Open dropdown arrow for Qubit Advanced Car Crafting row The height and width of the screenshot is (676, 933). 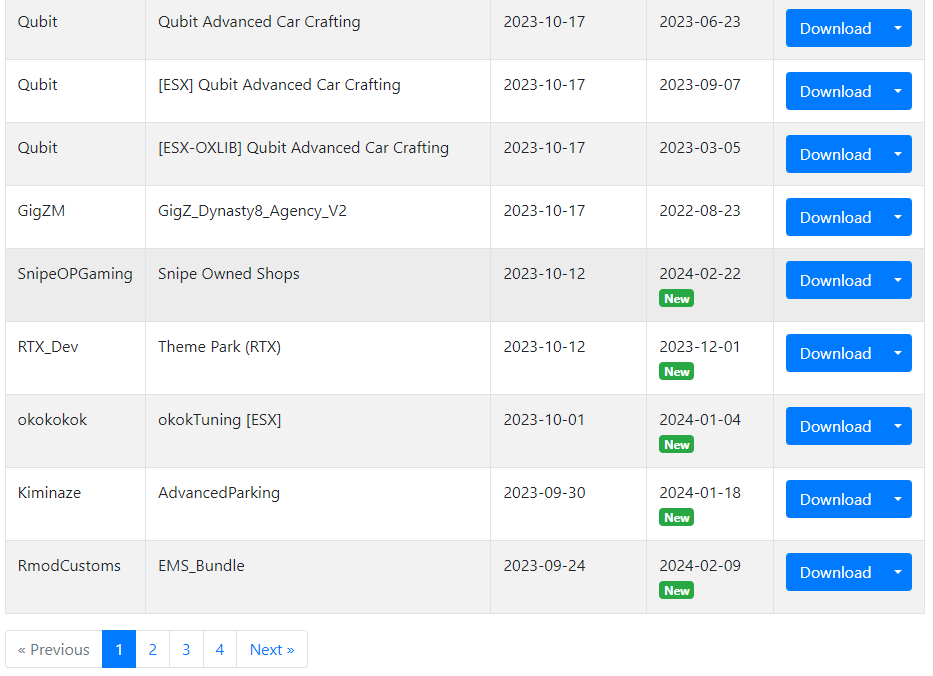tap(898, 28)
